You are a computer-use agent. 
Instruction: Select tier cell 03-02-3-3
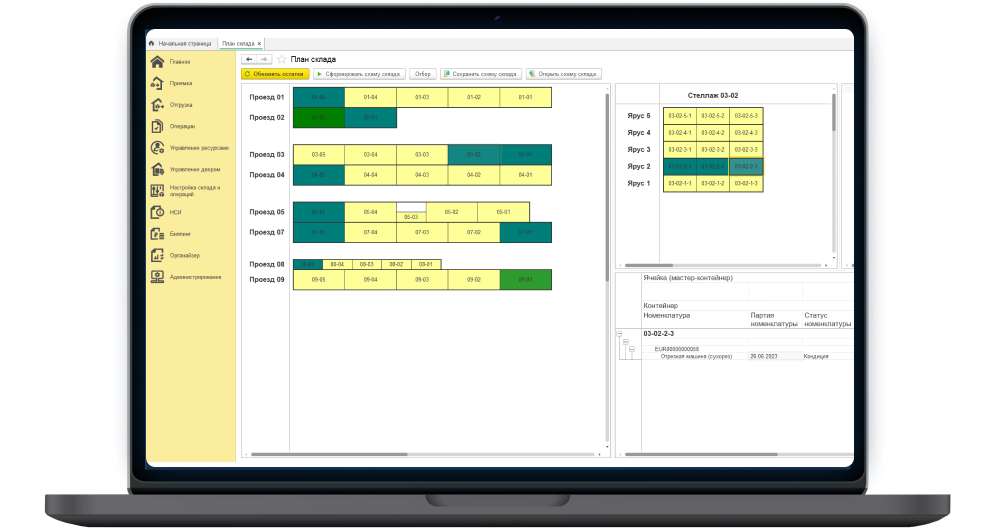pos(746,150)
